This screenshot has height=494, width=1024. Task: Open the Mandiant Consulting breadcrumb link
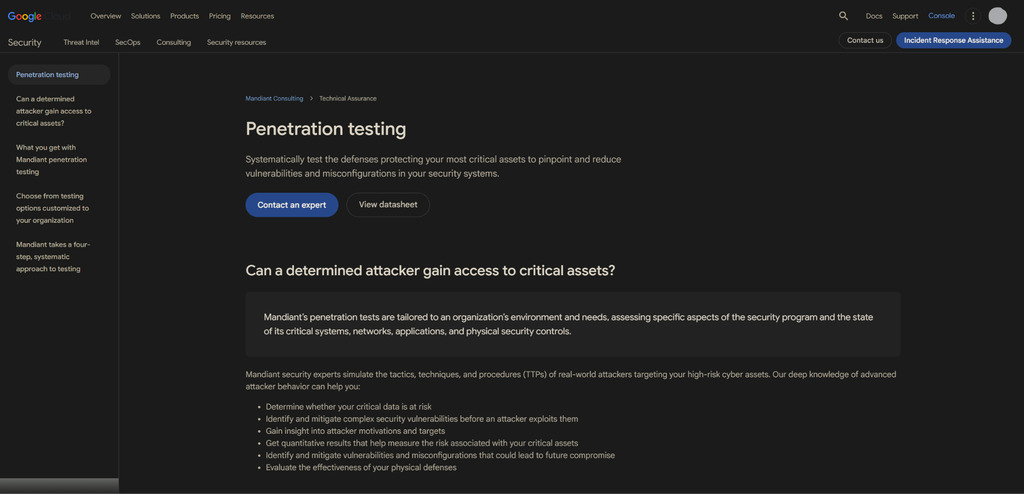coord(274,99)
